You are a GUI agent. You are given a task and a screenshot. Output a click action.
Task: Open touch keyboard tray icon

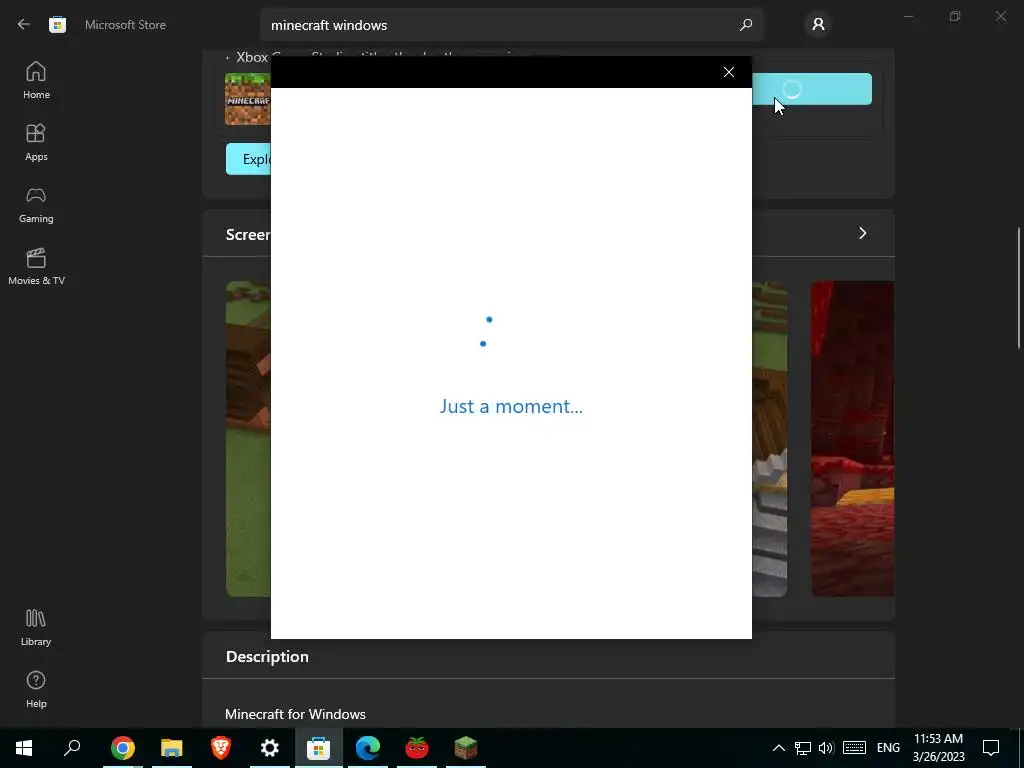coord(854,748)
